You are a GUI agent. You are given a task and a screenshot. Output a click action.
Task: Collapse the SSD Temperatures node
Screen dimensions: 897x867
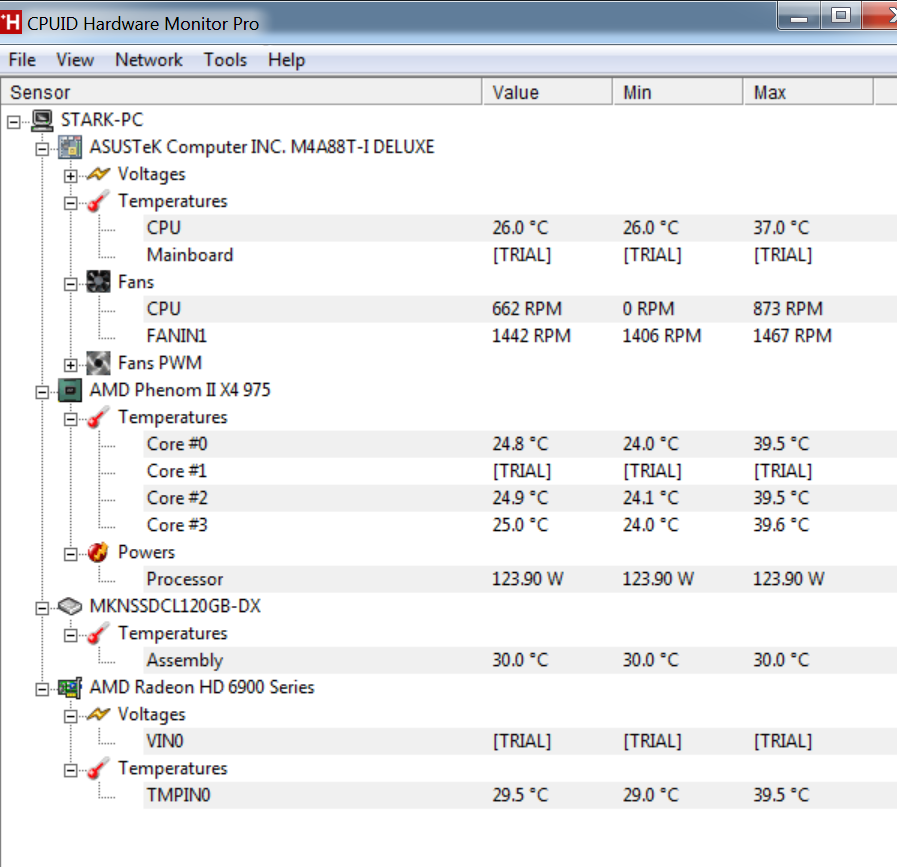pos(70,635)
